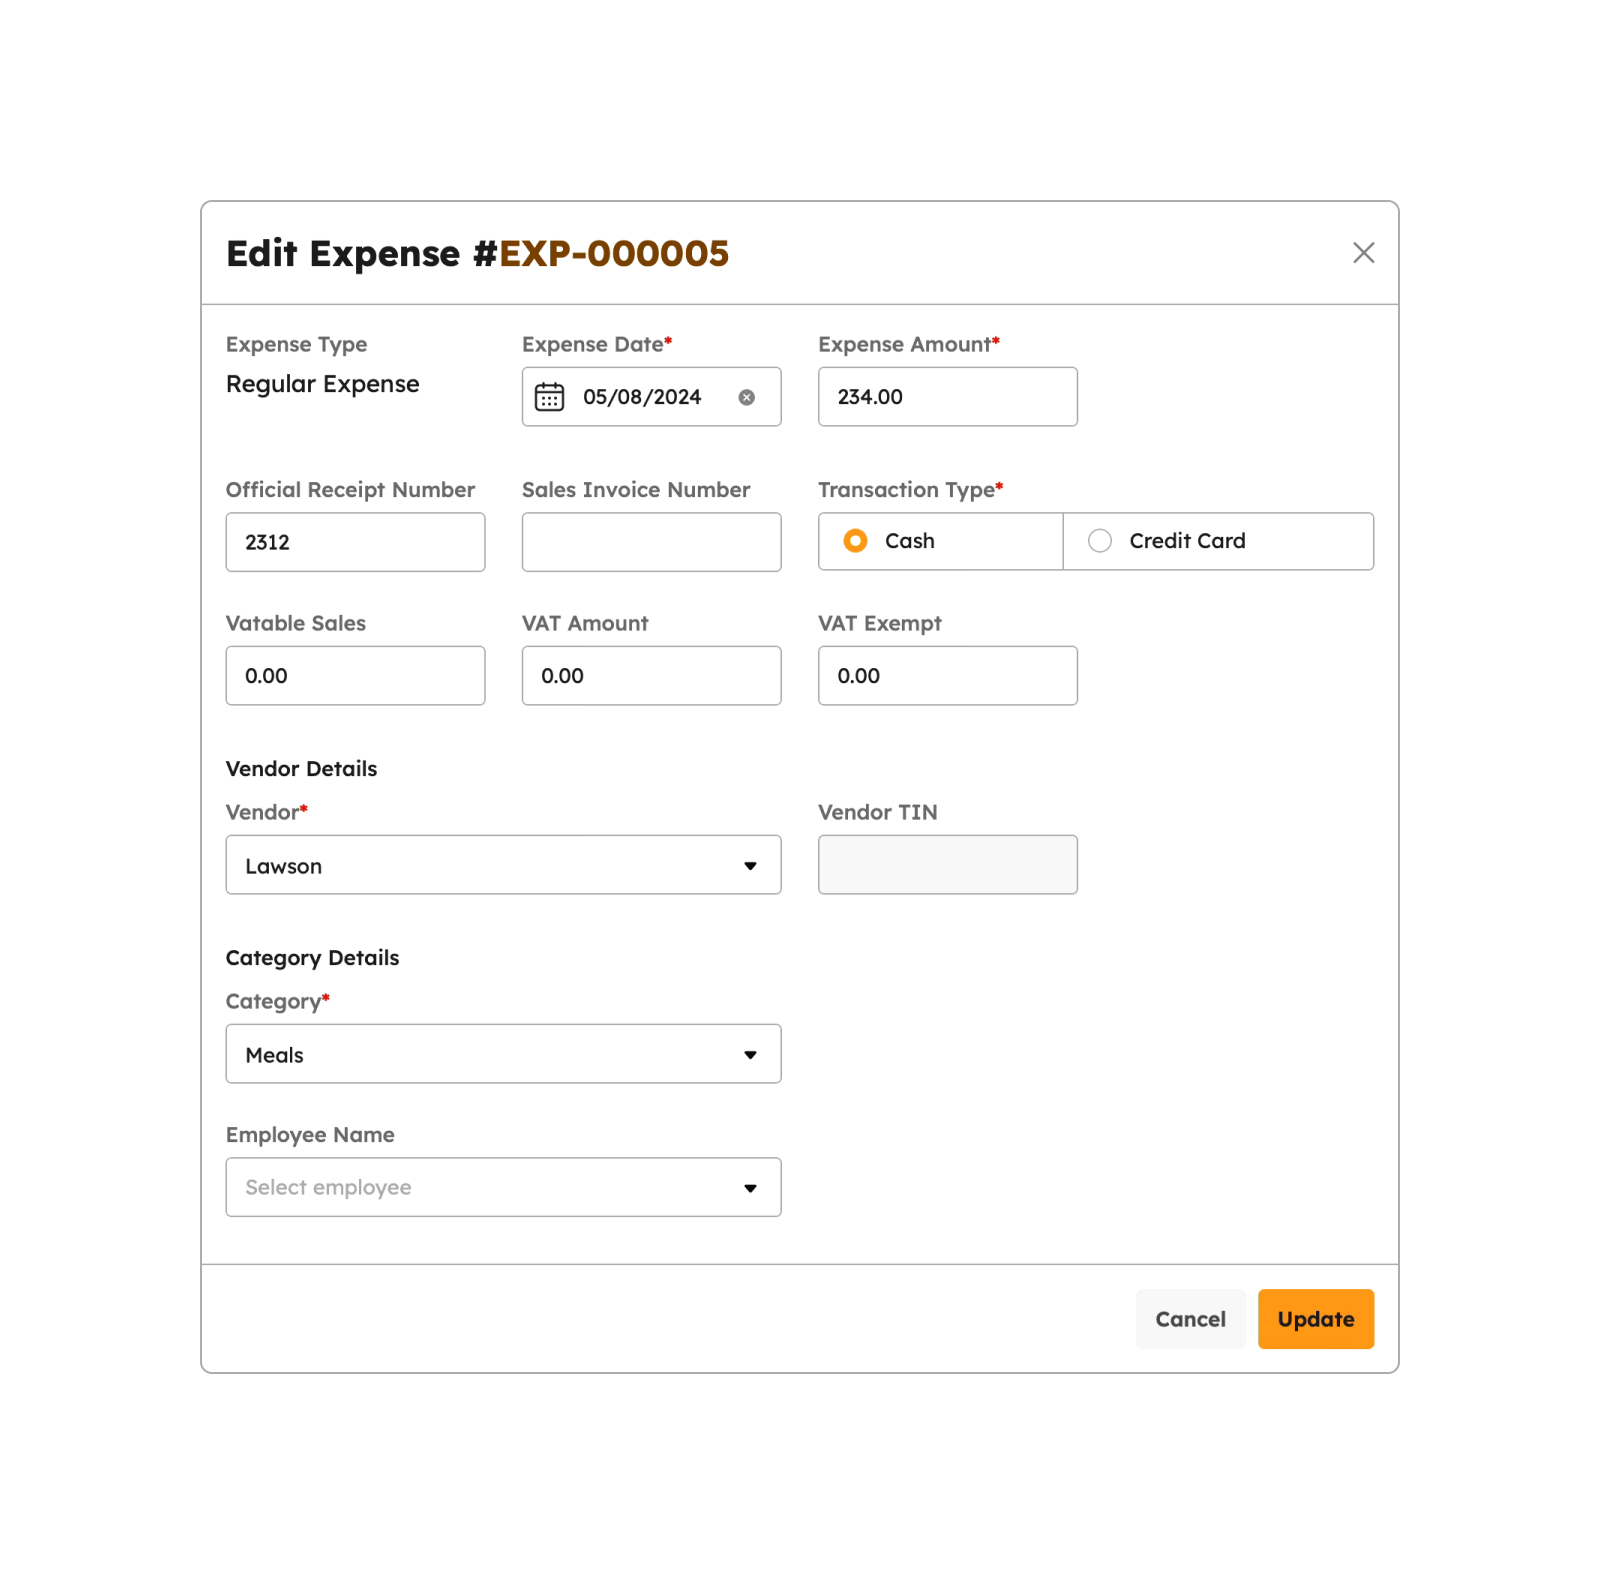Click the Expense Type label
1600x1574 pixels.
[x=296, y=345]
